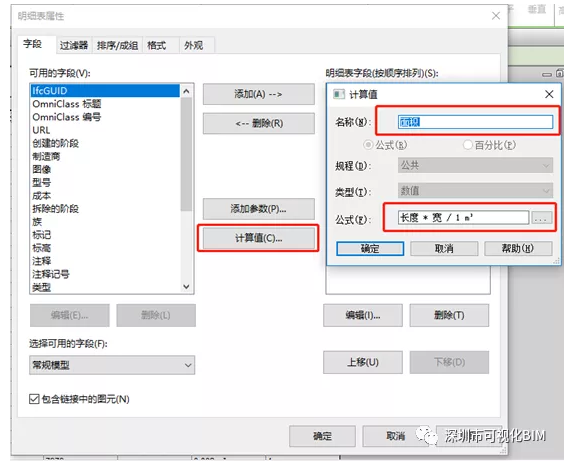Close the 明细表属性 dialog
Image resolution: width=572 pixels, height=468 pixels.
[496, 16]
